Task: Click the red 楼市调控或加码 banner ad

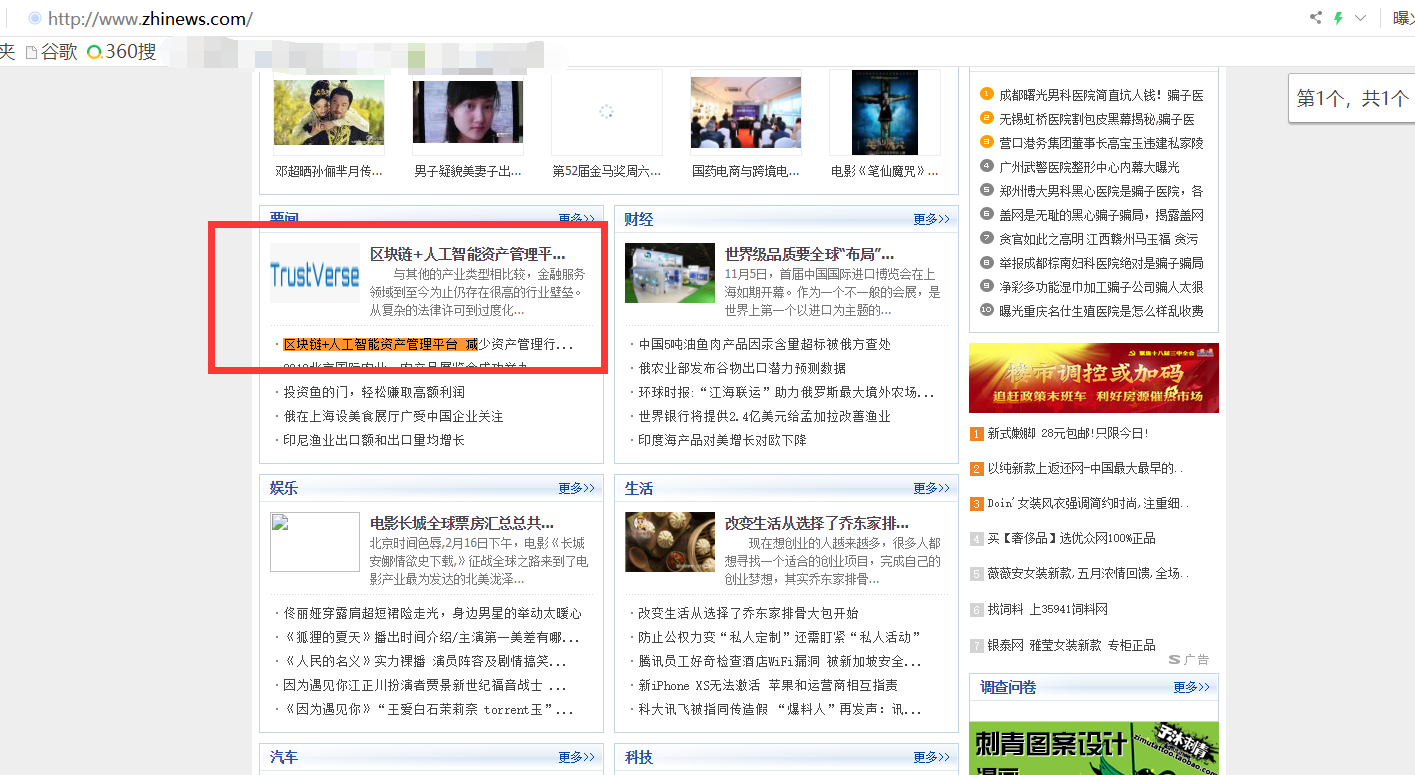Action: click(1094, 378)
